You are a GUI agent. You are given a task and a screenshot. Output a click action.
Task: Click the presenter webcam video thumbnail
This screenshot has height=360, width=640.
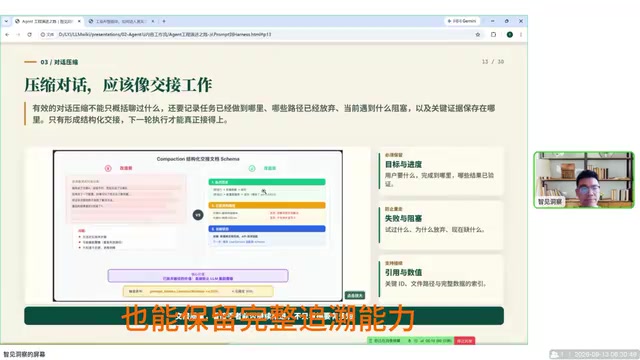pyautogui.click(x=584, y=180)
